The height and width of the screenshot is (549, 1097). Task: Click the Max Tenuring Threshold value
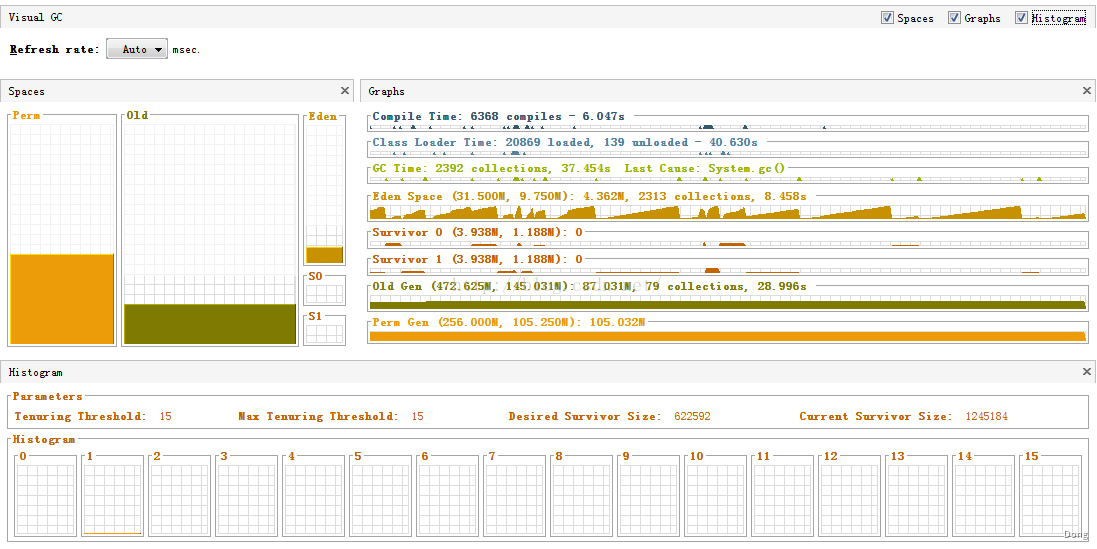point(417,416)
